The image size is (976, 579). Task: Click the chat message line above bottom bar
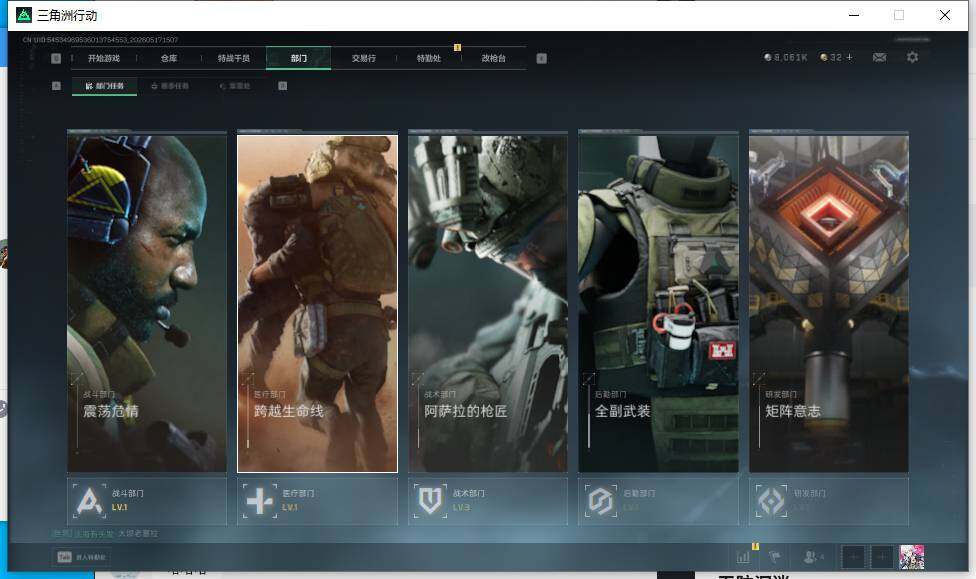click(105, 534)
